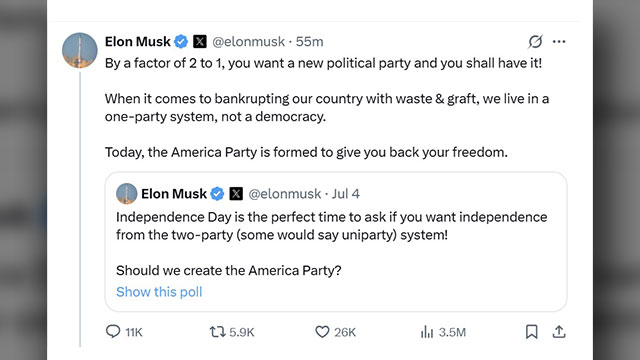Repost using the retweet arrows icon

pos(218,332)
